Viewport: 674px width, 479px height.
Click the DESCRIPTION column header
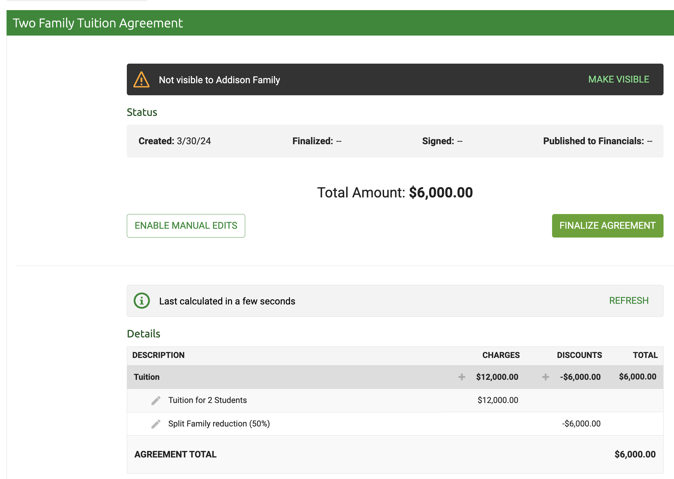[158, 355]
